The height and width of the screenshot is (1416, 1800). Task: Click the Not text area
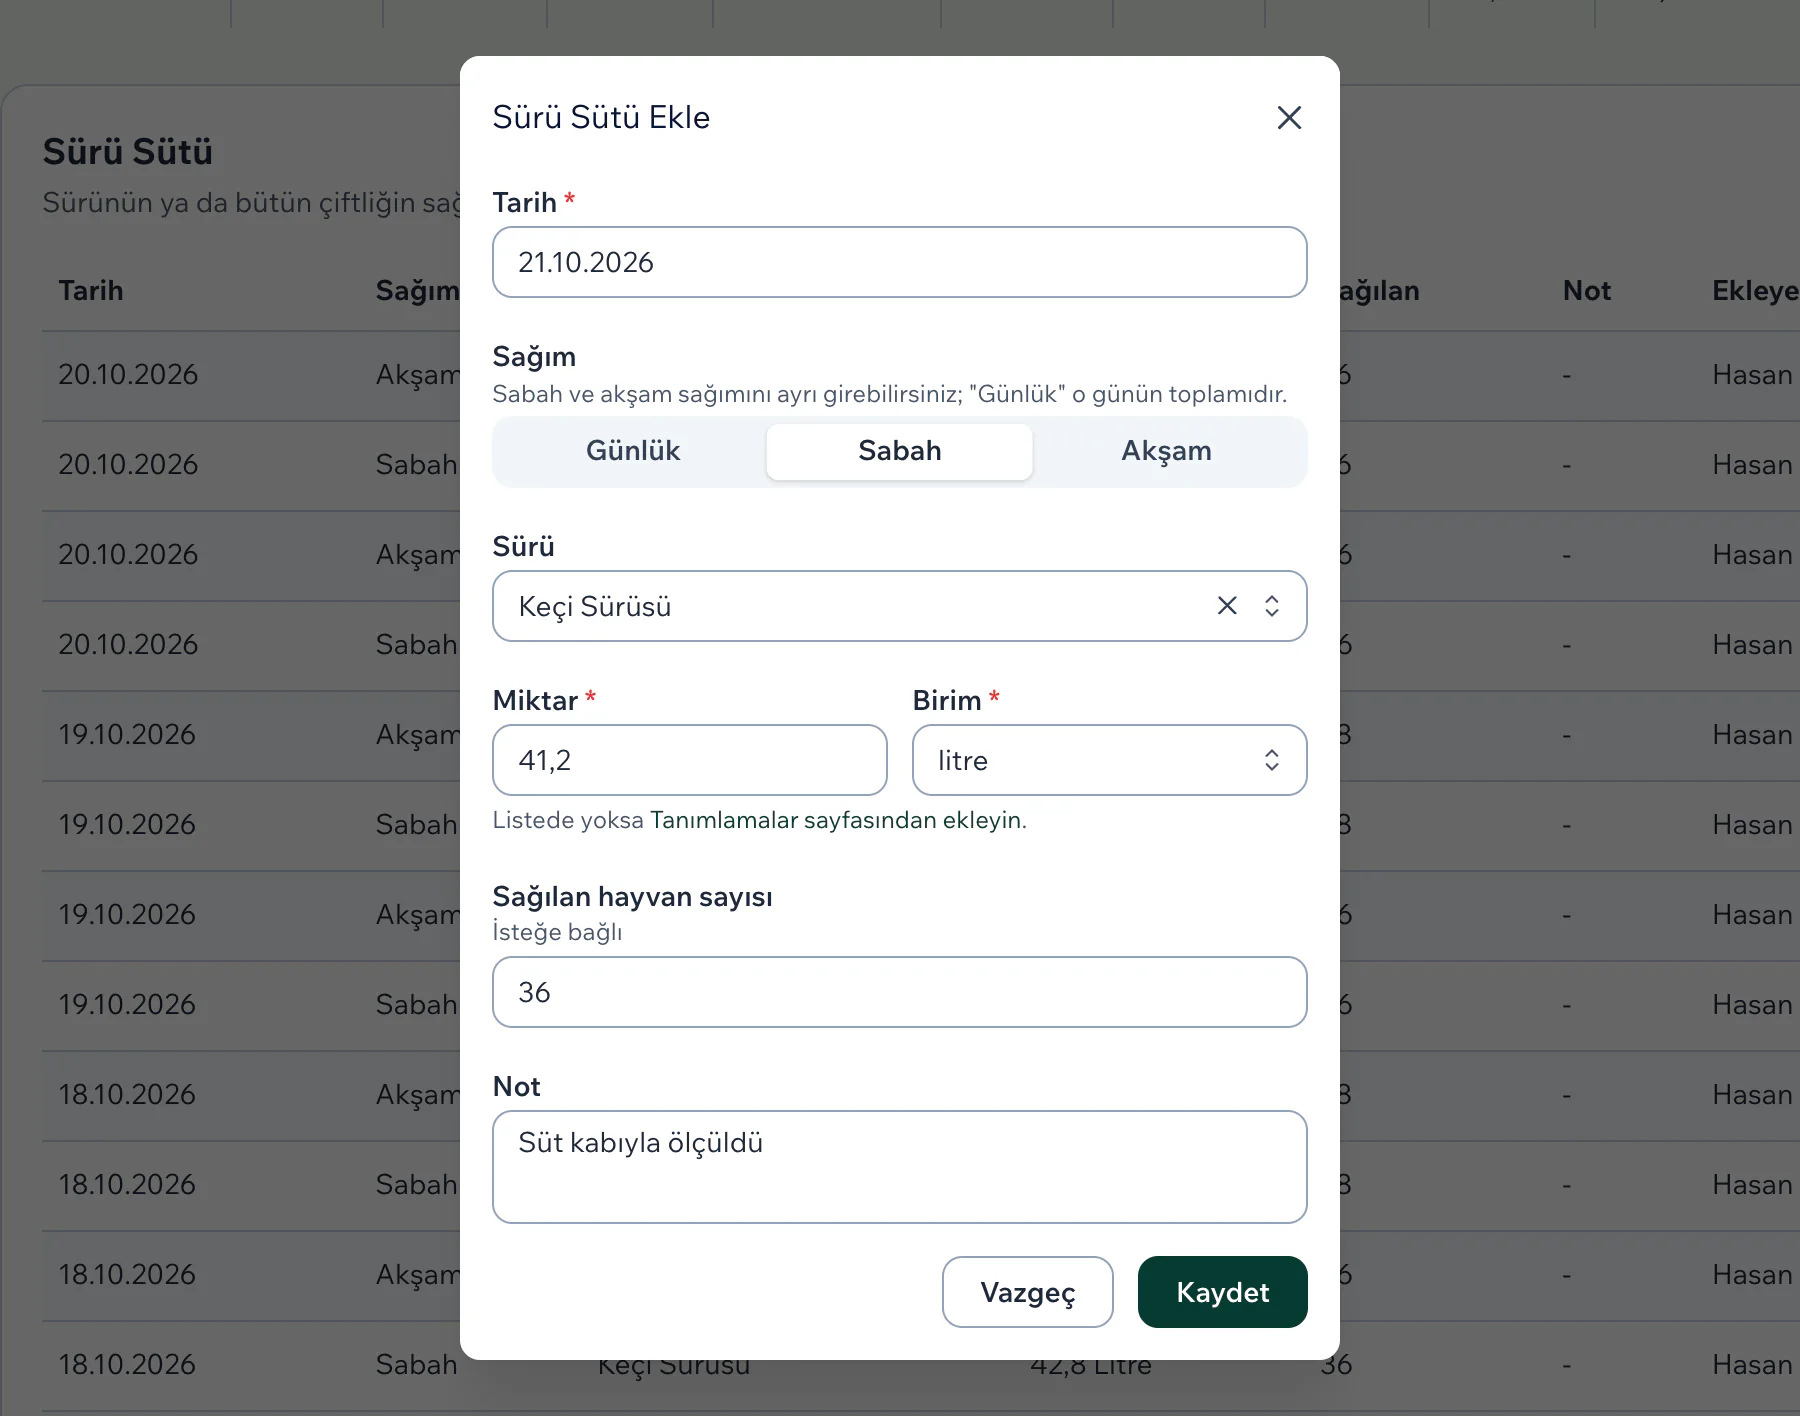click(900, 1167)
